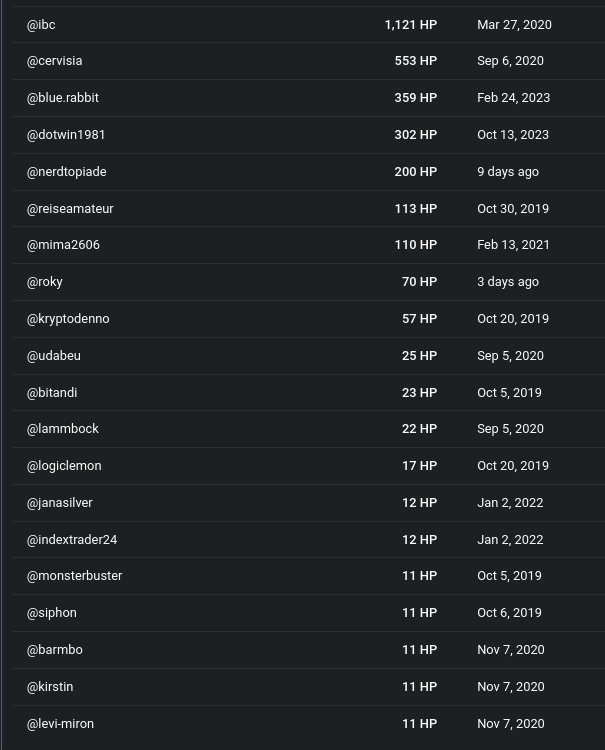This screenshot has width=605, height=750.
Task: Open the @mima2606 profile
Action: coord(63,245)
